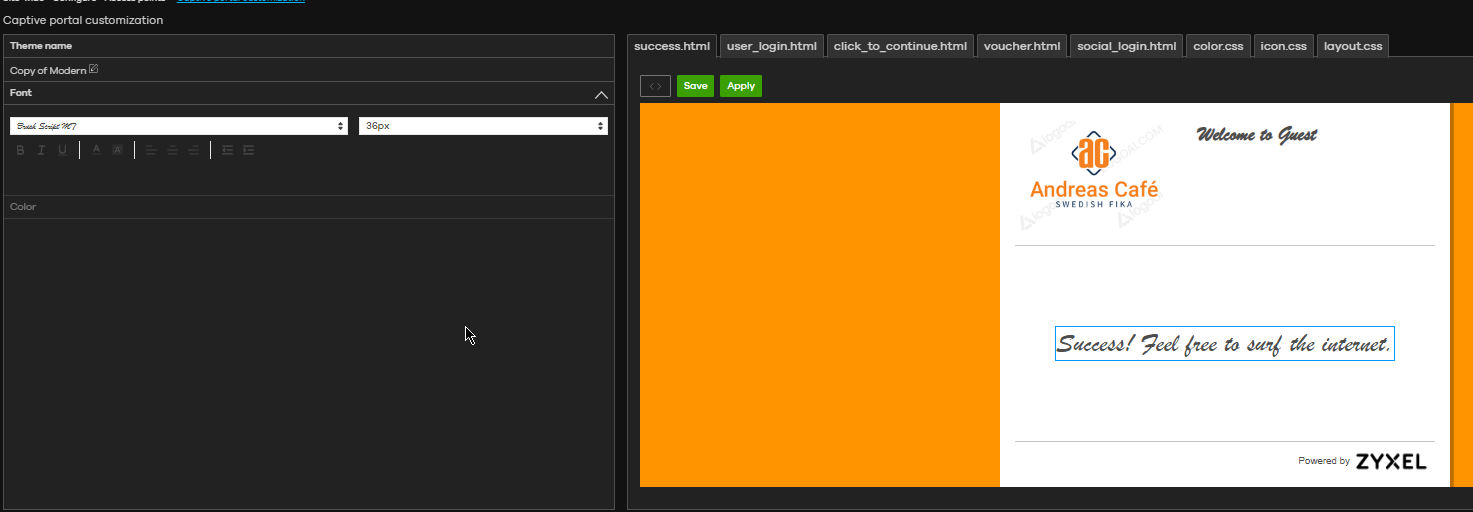Open the font color tool

coord(96,150)
